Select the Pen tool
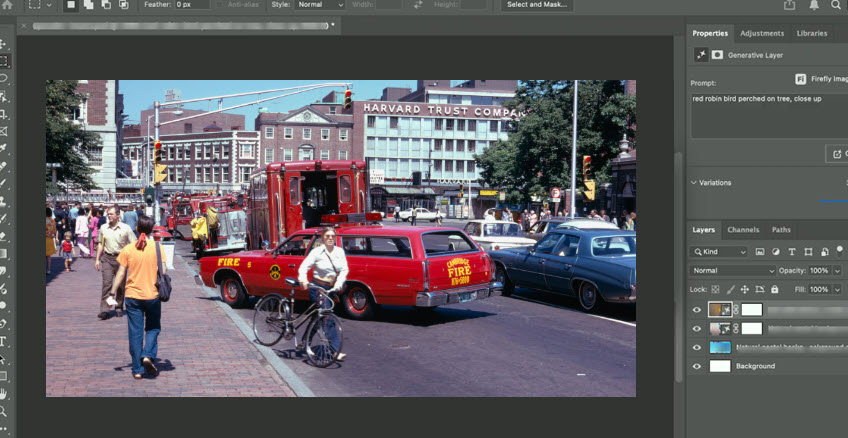The width and height of the screenshot is (848, 438). pyautogui.click(x=3, y=323)
